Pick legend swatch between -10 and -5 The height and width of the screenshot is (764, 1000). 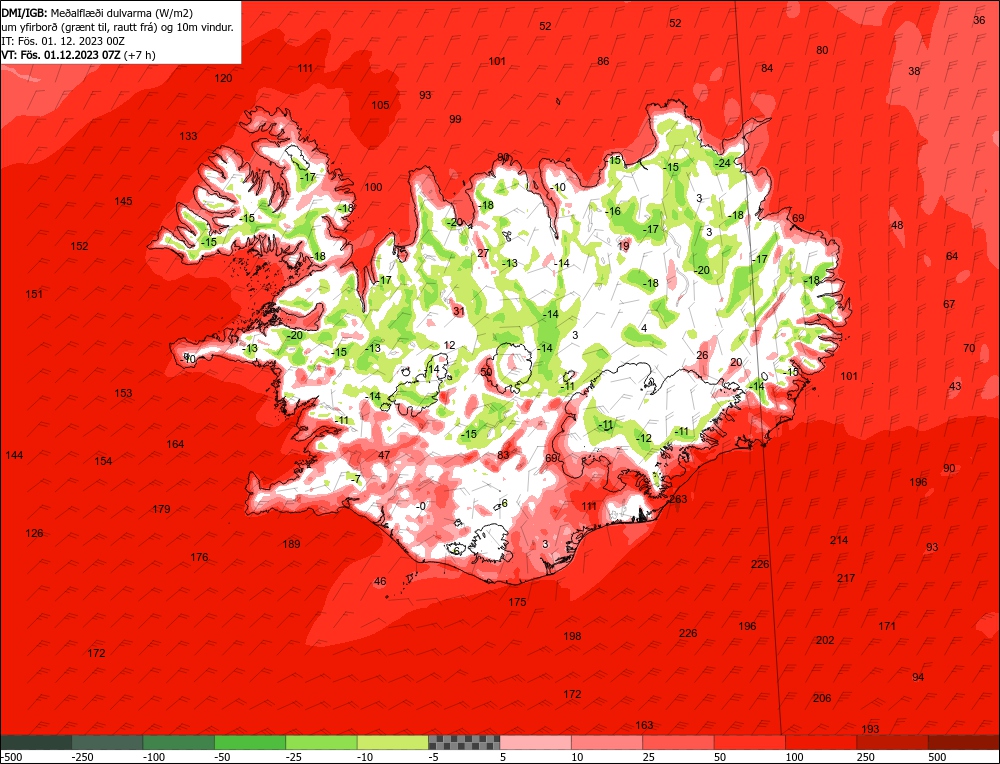pyautogui.click(x=393, y=742)
